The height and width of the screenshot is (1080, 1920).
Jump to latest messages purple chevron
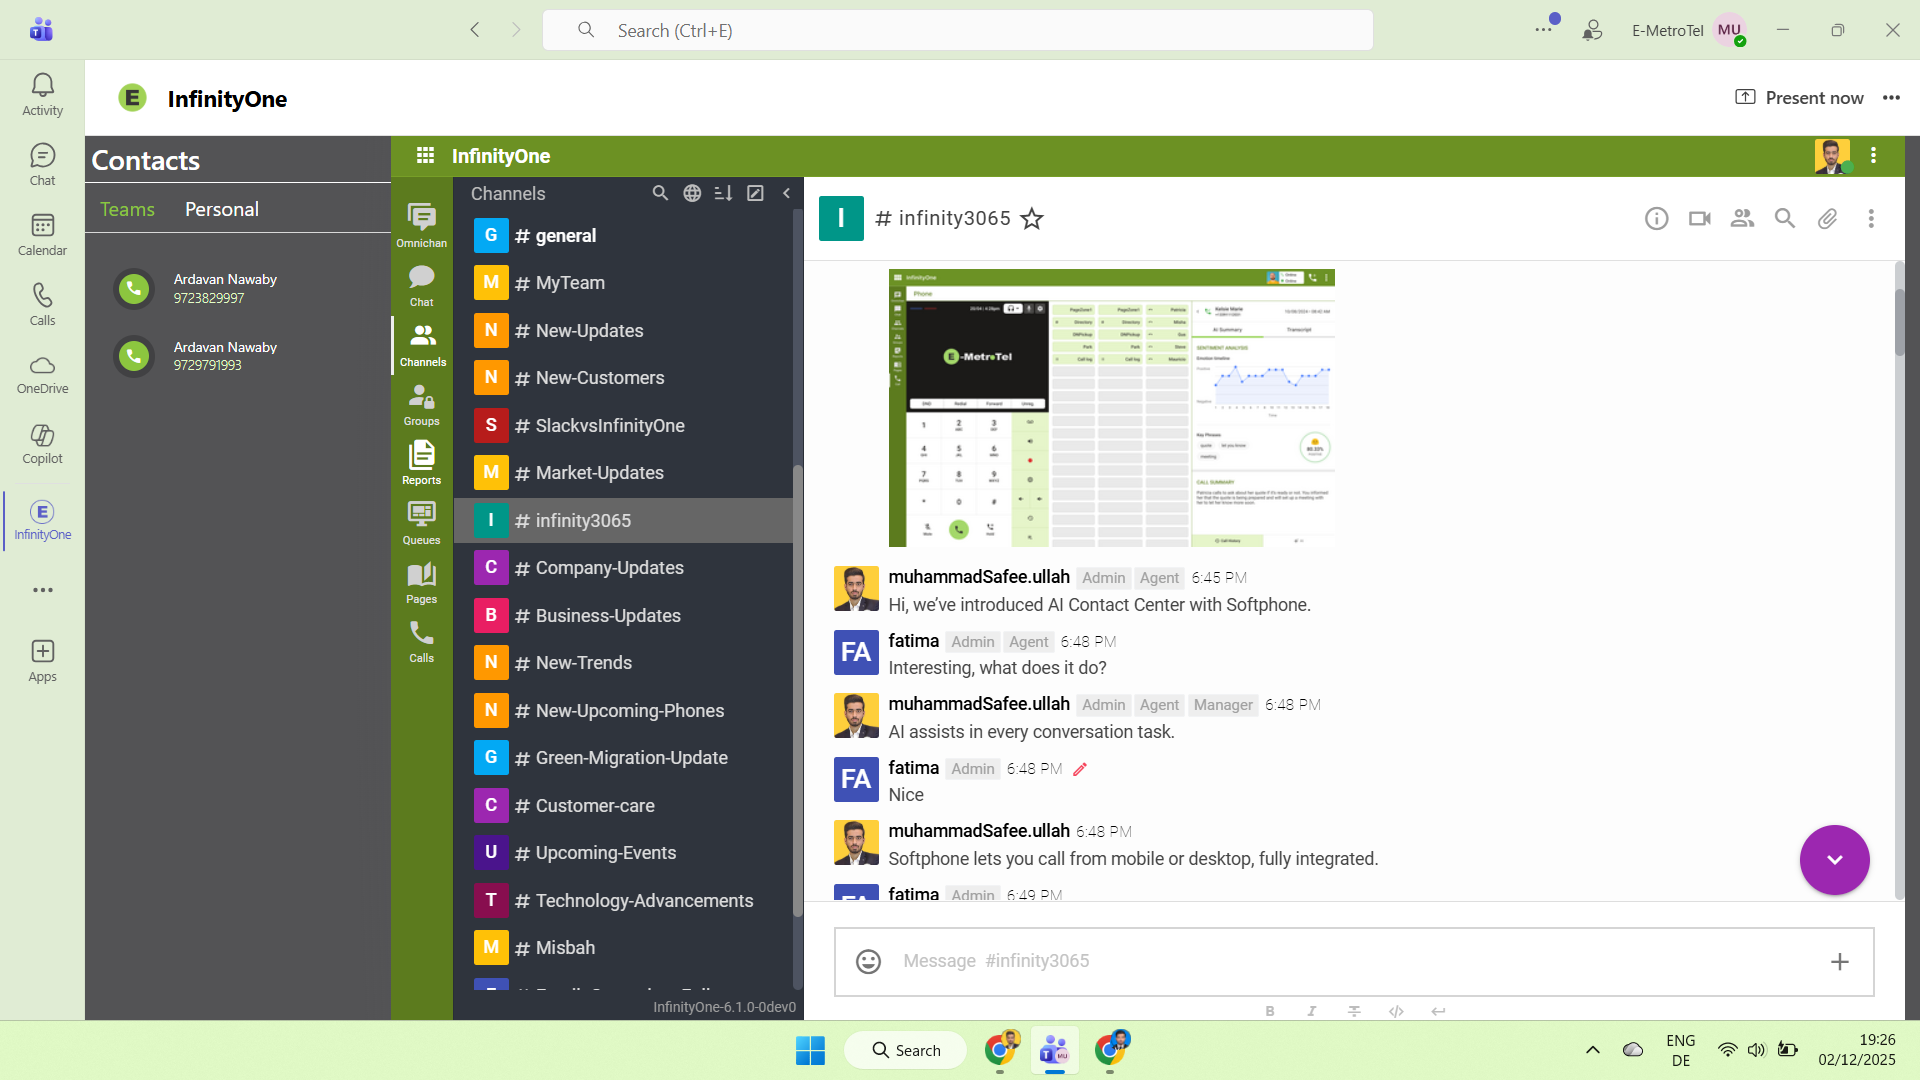pos(1834,860)
